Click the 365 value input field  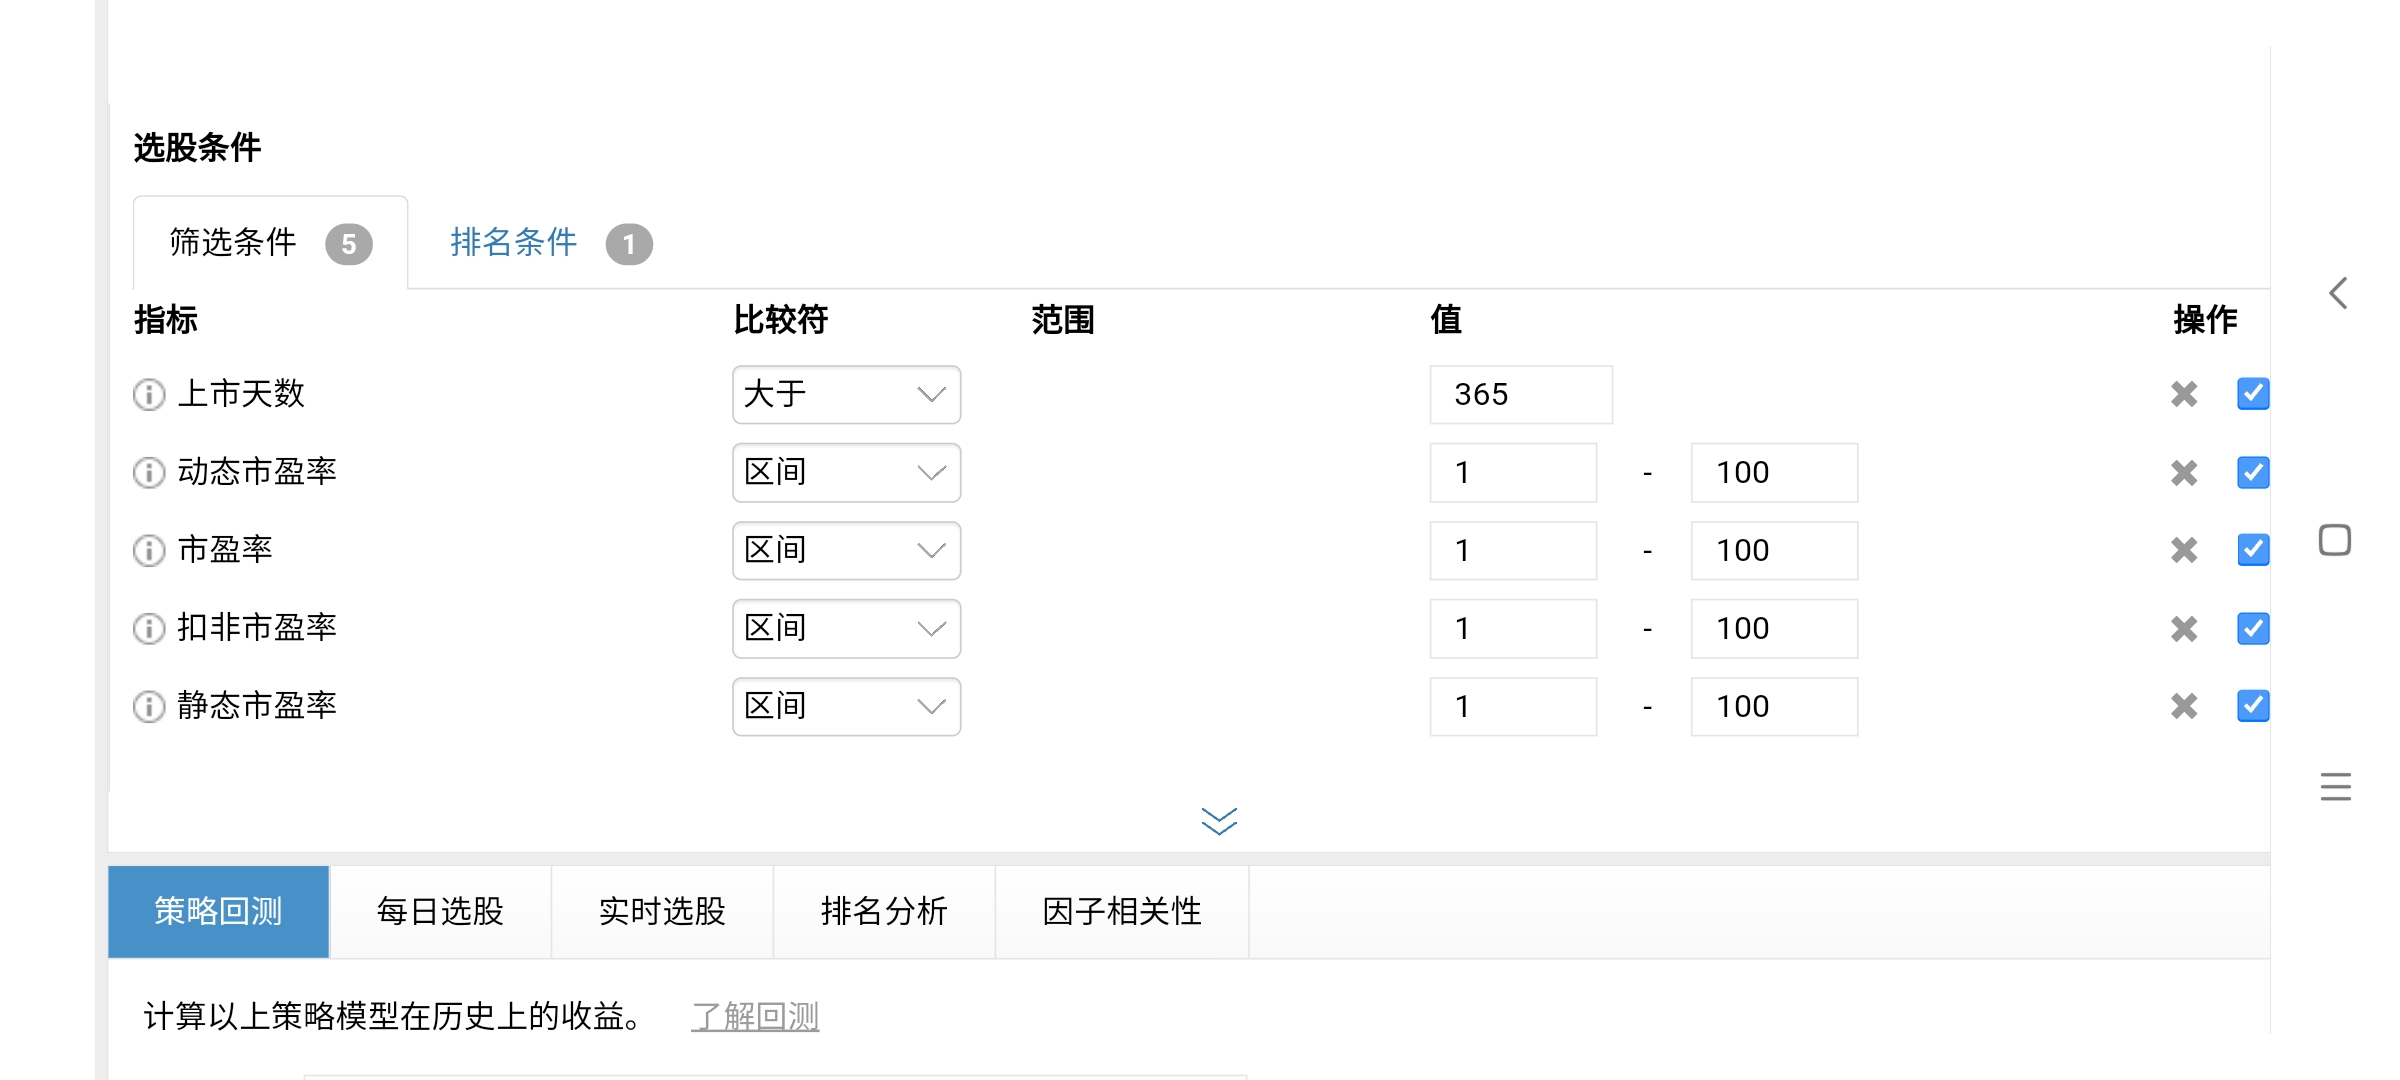(x=1520, y=394)
